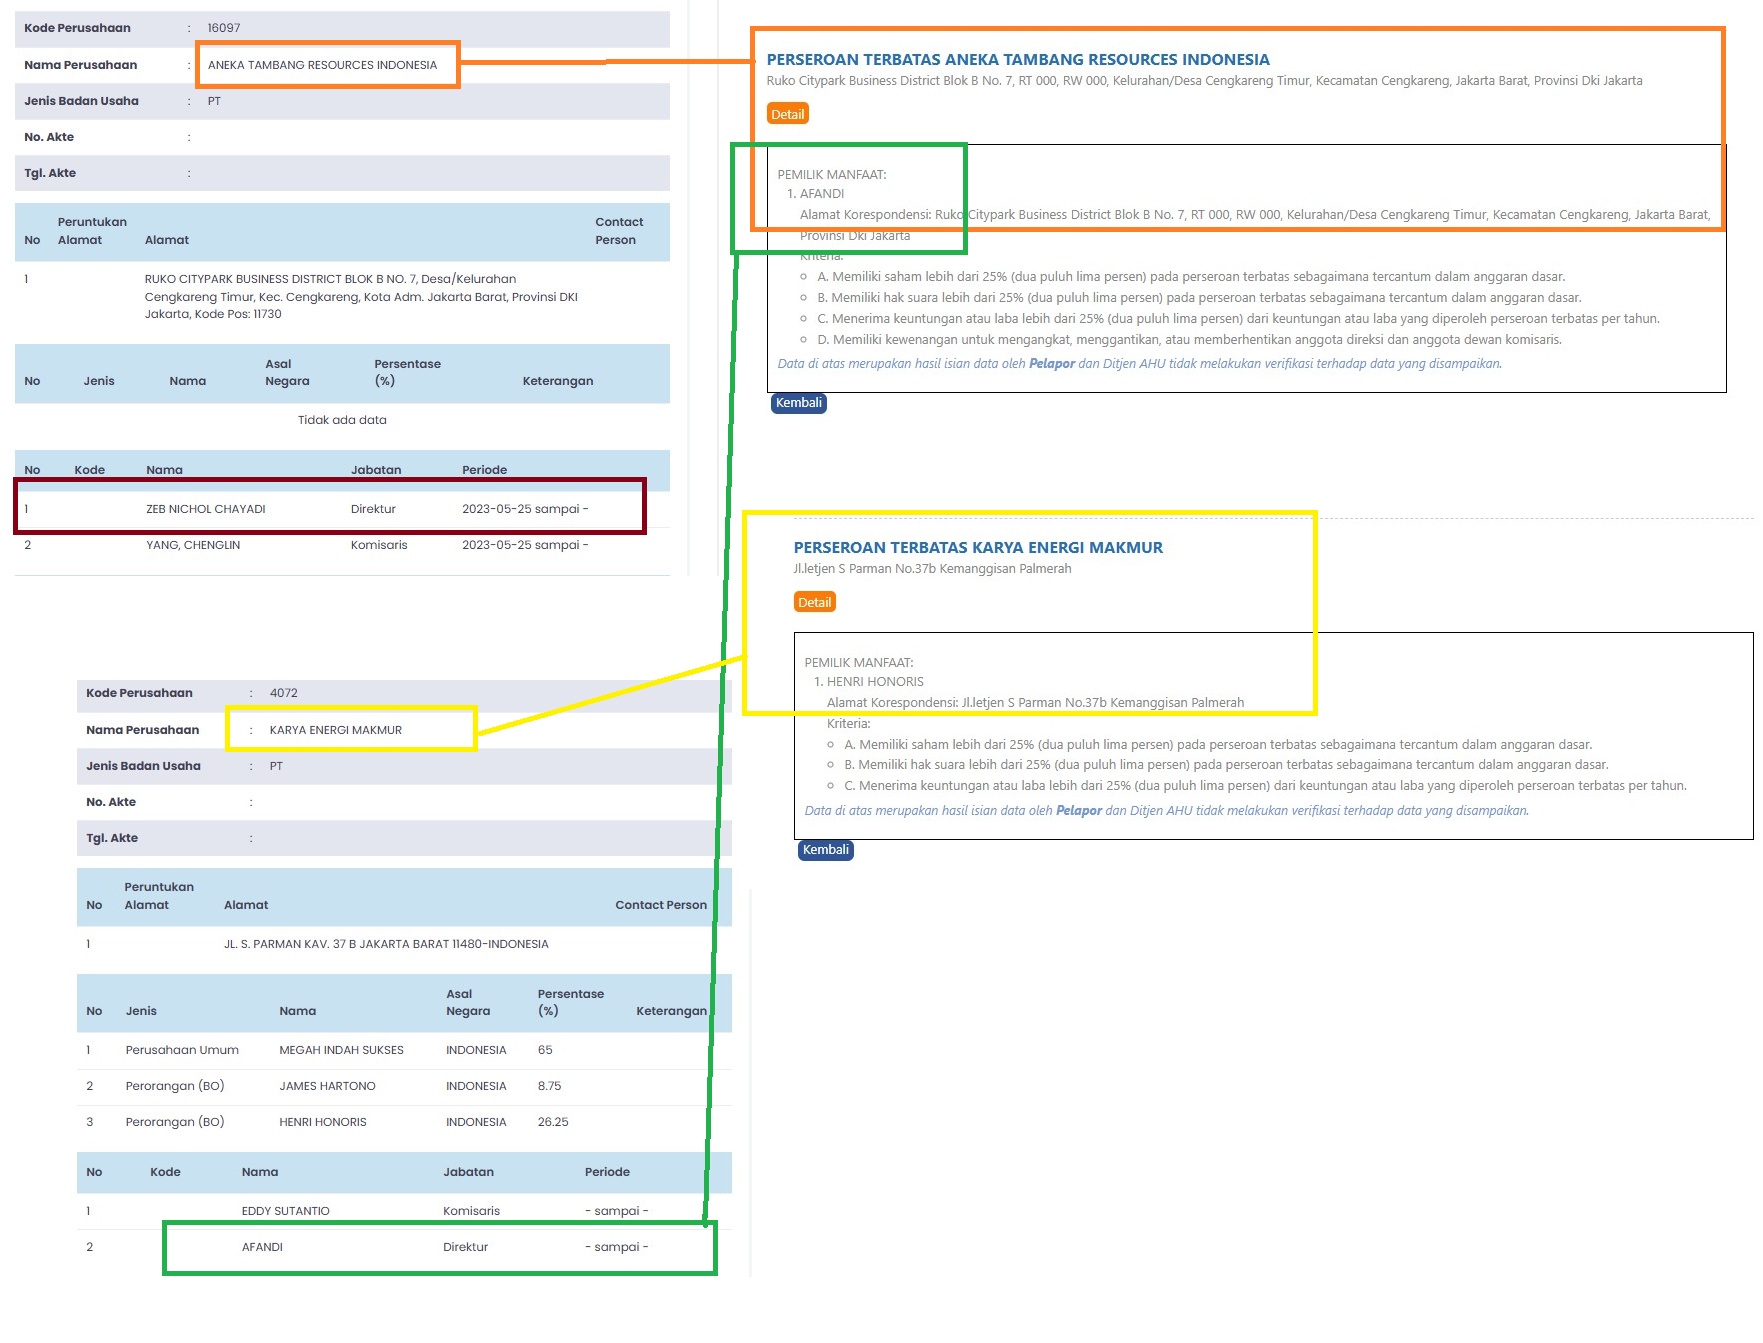The height and width of the screenshot is (1343, 1763).
Task: Click Perusahaan Umum type cell
Action: (182, 1050)
